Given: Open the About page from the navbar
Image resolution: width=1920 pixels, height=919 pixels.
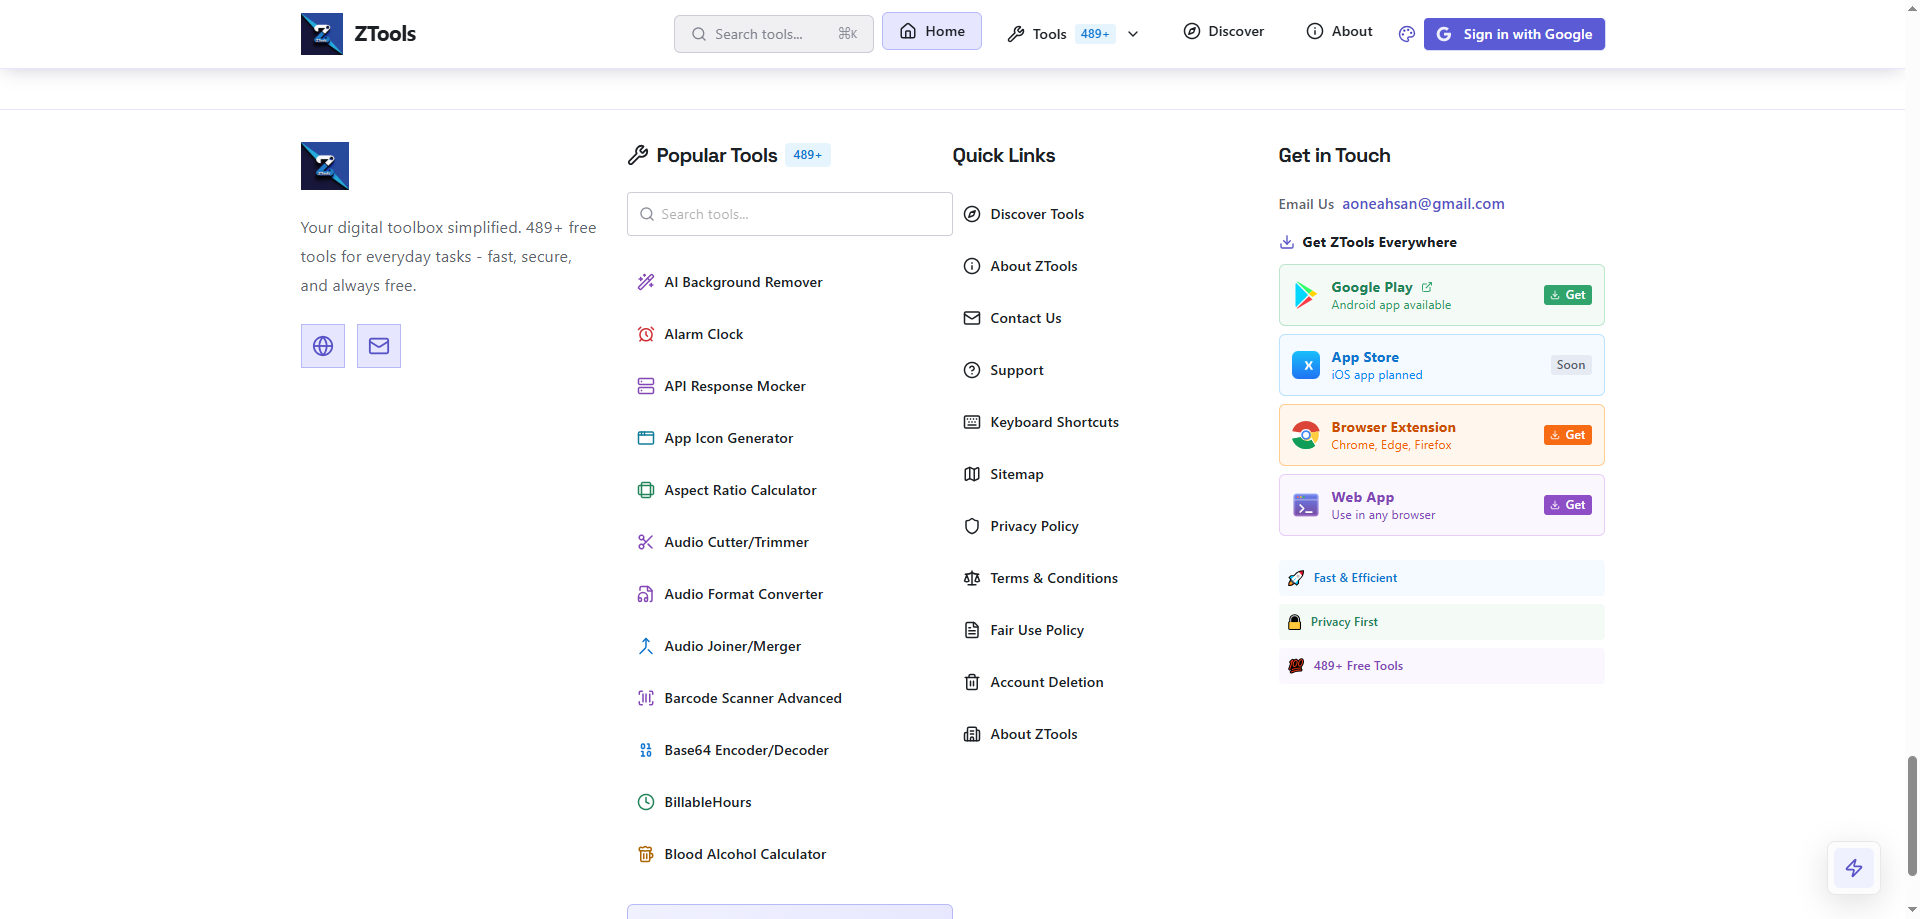Looking at the screenshot, I should (1339, 31).
